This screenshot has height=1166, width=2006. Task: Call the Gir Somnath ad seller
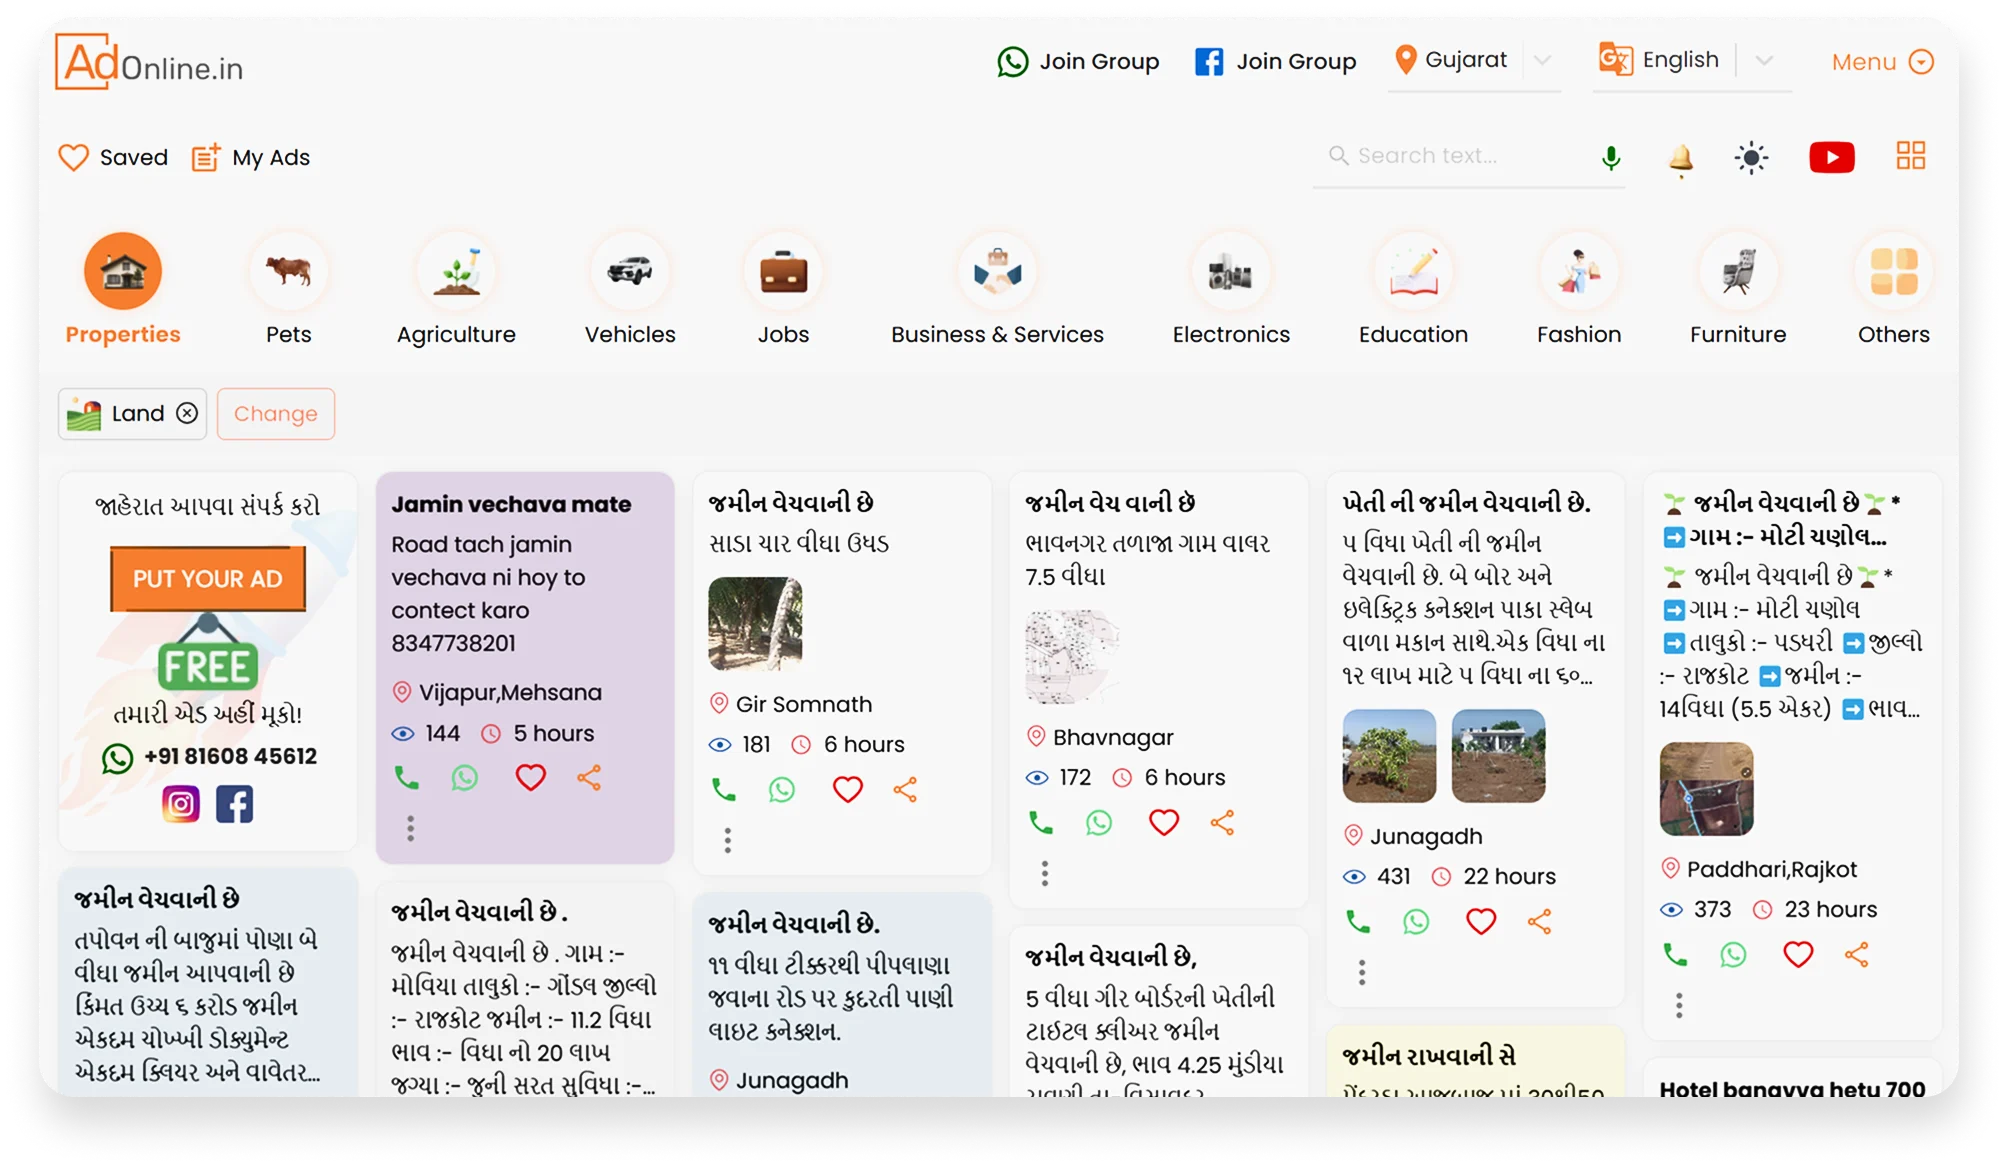click(x=723, y=790)
